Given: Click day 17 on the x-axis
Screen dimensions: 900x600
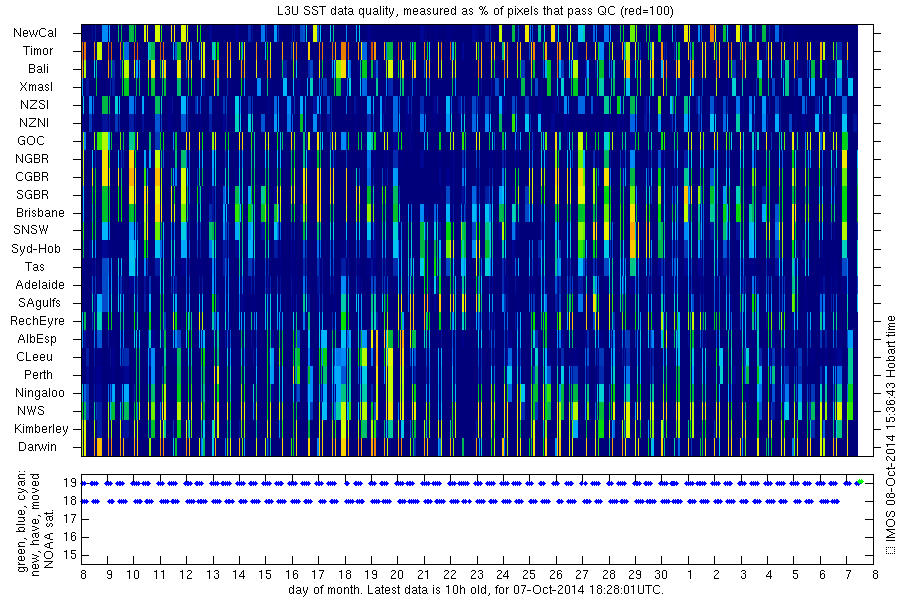Looking at the screenshot, I should pyautogui.click(x=317, y=575).
